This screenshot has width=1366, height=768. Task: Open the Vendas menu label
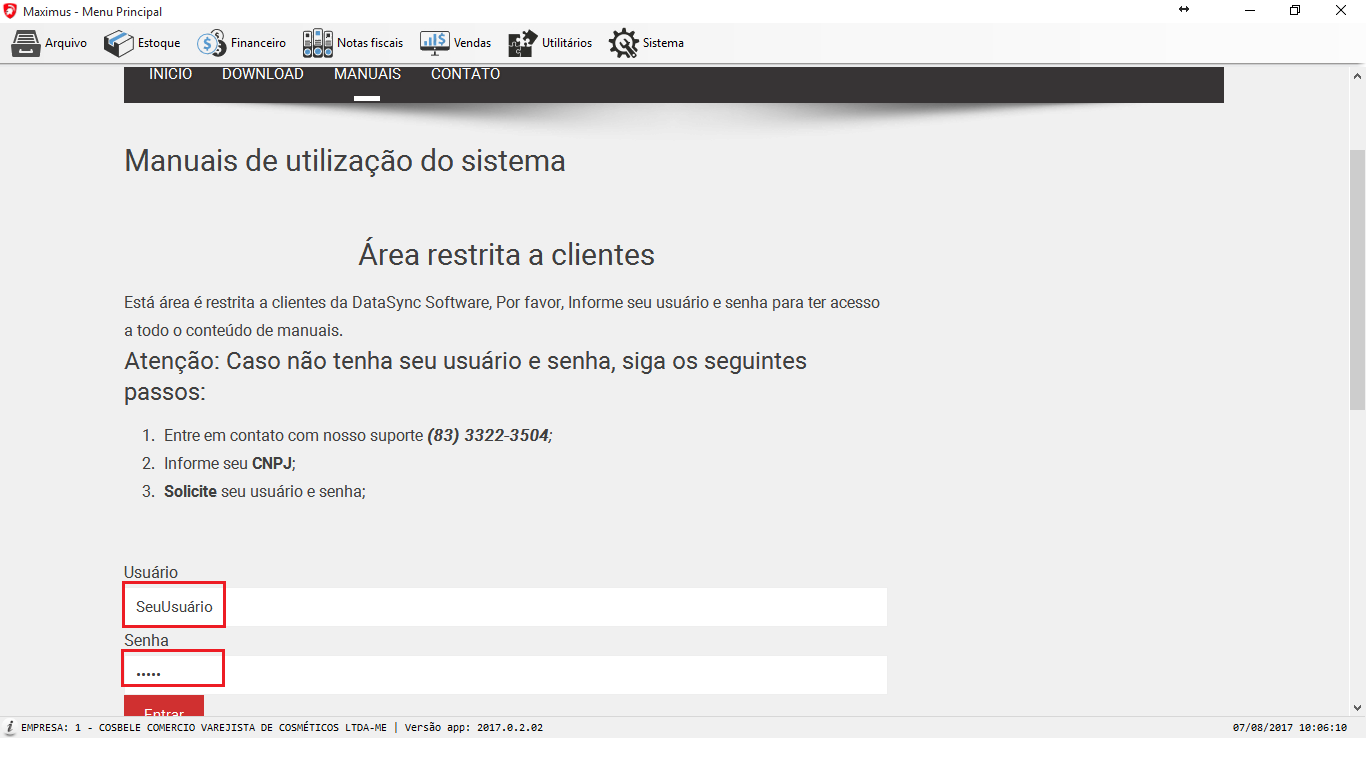pyautogui.click(x=472, y=43)
